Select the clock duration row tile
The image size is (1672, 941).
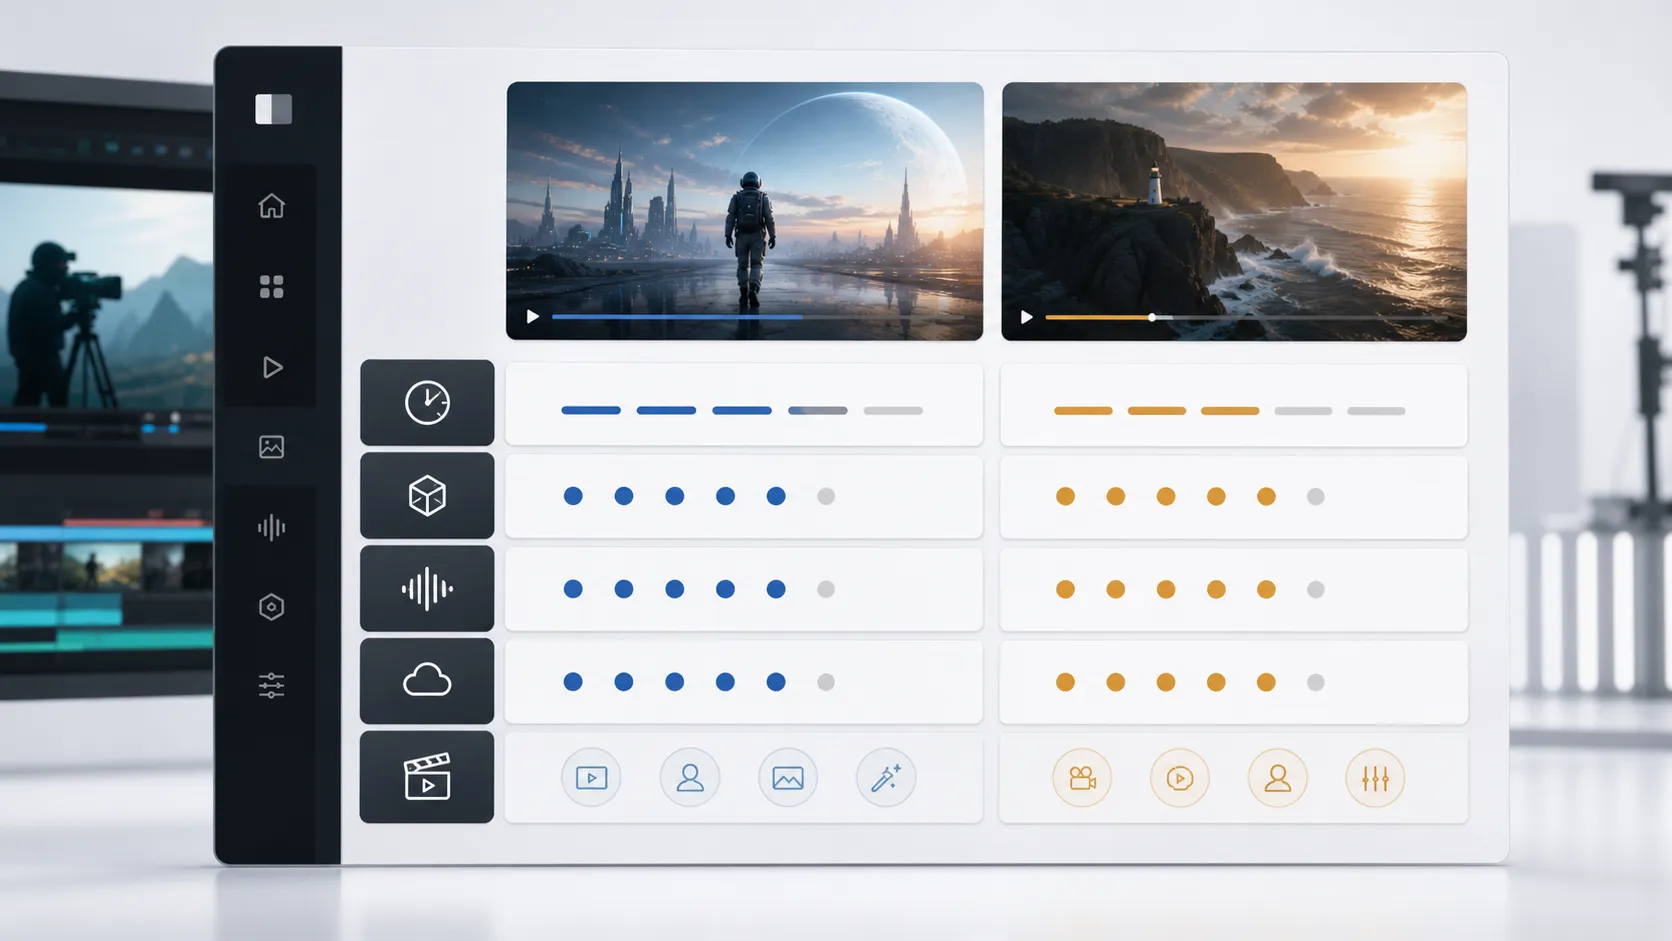coord(427,403)
